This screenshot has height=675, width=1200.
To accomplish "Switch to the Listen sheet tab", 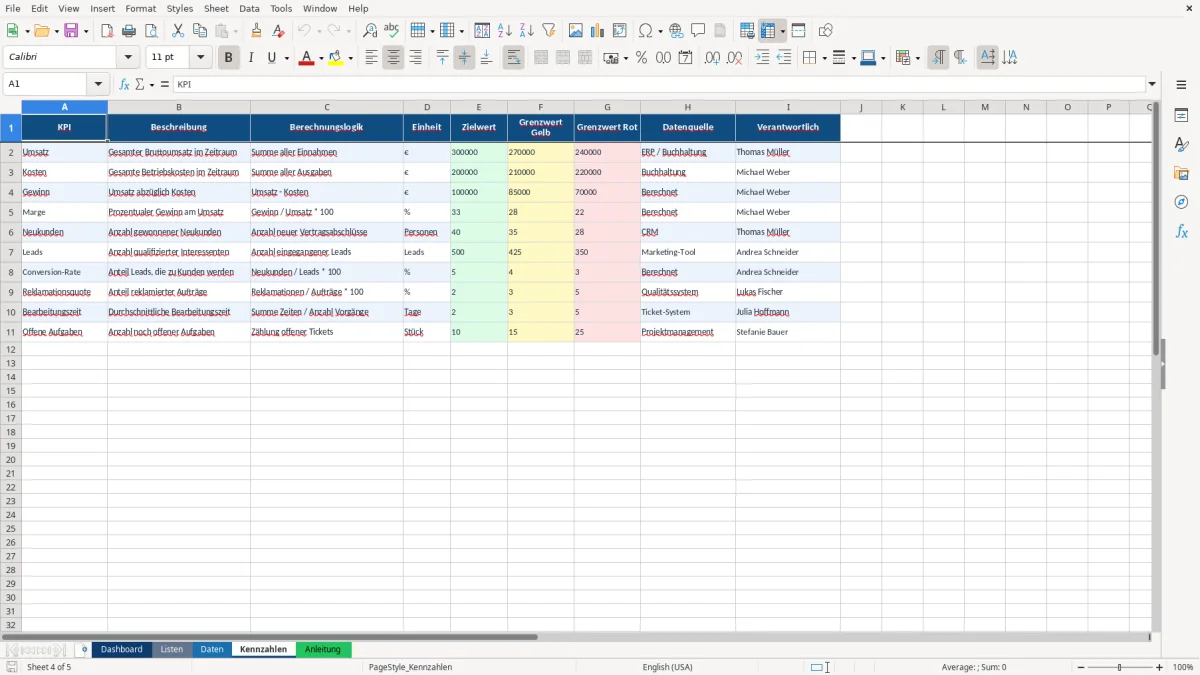I will point(172,649).
